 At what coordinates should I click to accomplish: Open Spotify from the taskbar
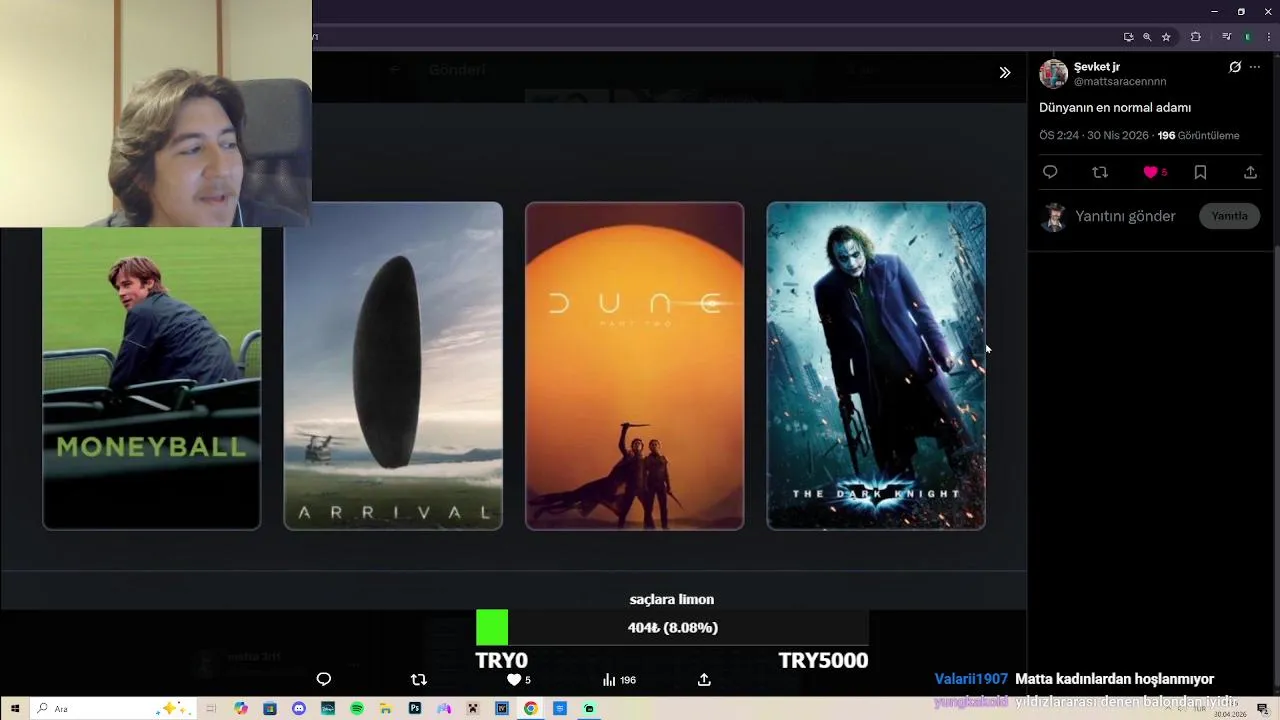click(x=357, y=708)
